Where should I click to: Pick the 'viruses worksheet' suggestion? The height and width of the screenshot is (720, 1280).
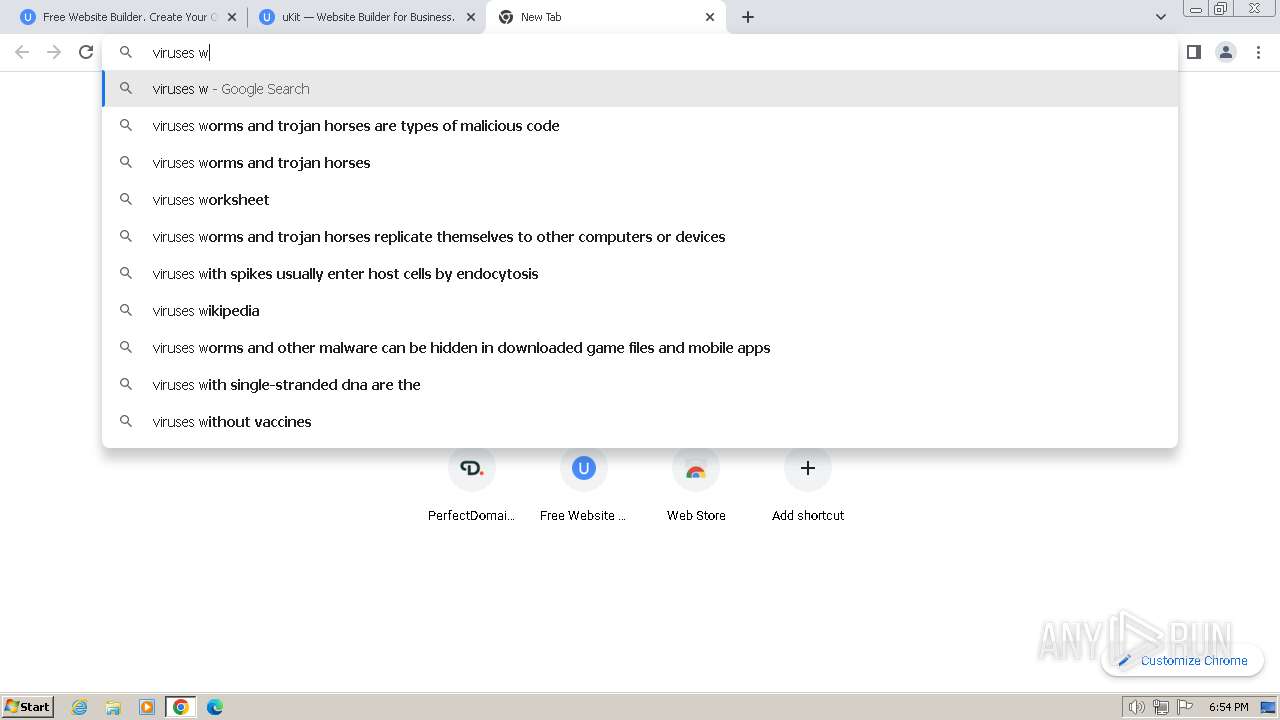(x=640, y=200)
